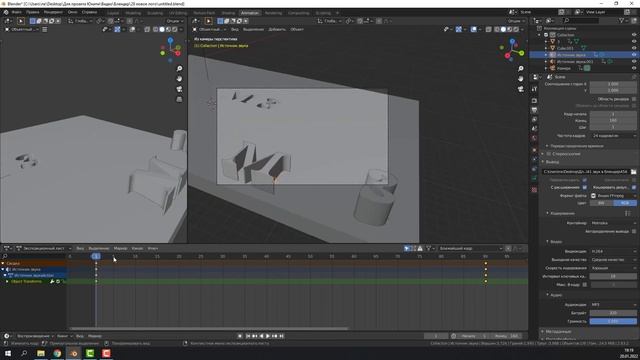Image resolution: width=640 pixels, height=360 pixels.
Task: Open Chrome from the taskbar
Action: click(57, 353)
